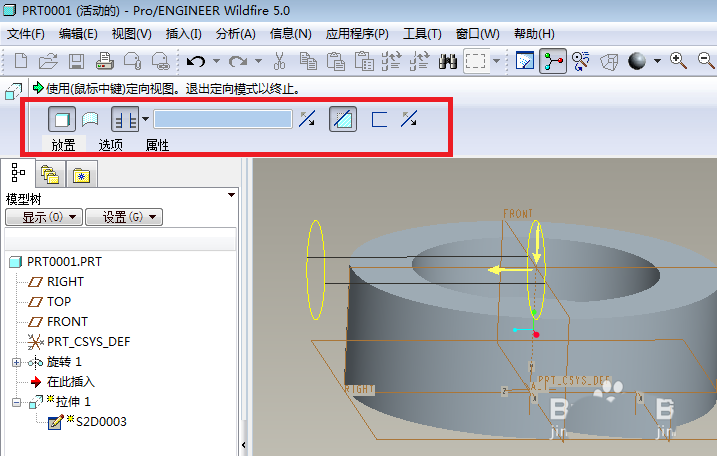
Task: Click the blind depth option button
Action: coord(125,119)
